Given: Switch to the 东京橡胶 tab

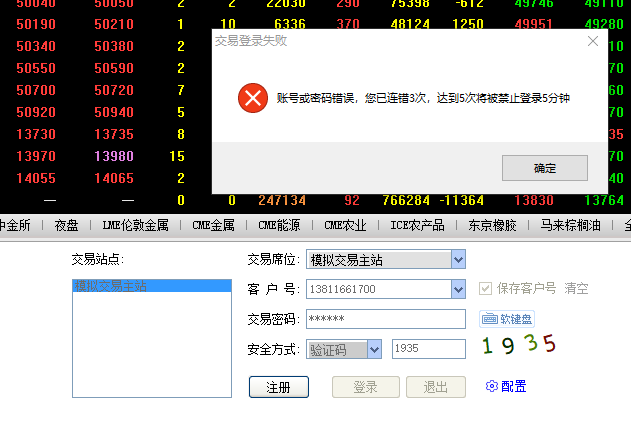Looking at the screenshot, I should click(x=492, y=225).
